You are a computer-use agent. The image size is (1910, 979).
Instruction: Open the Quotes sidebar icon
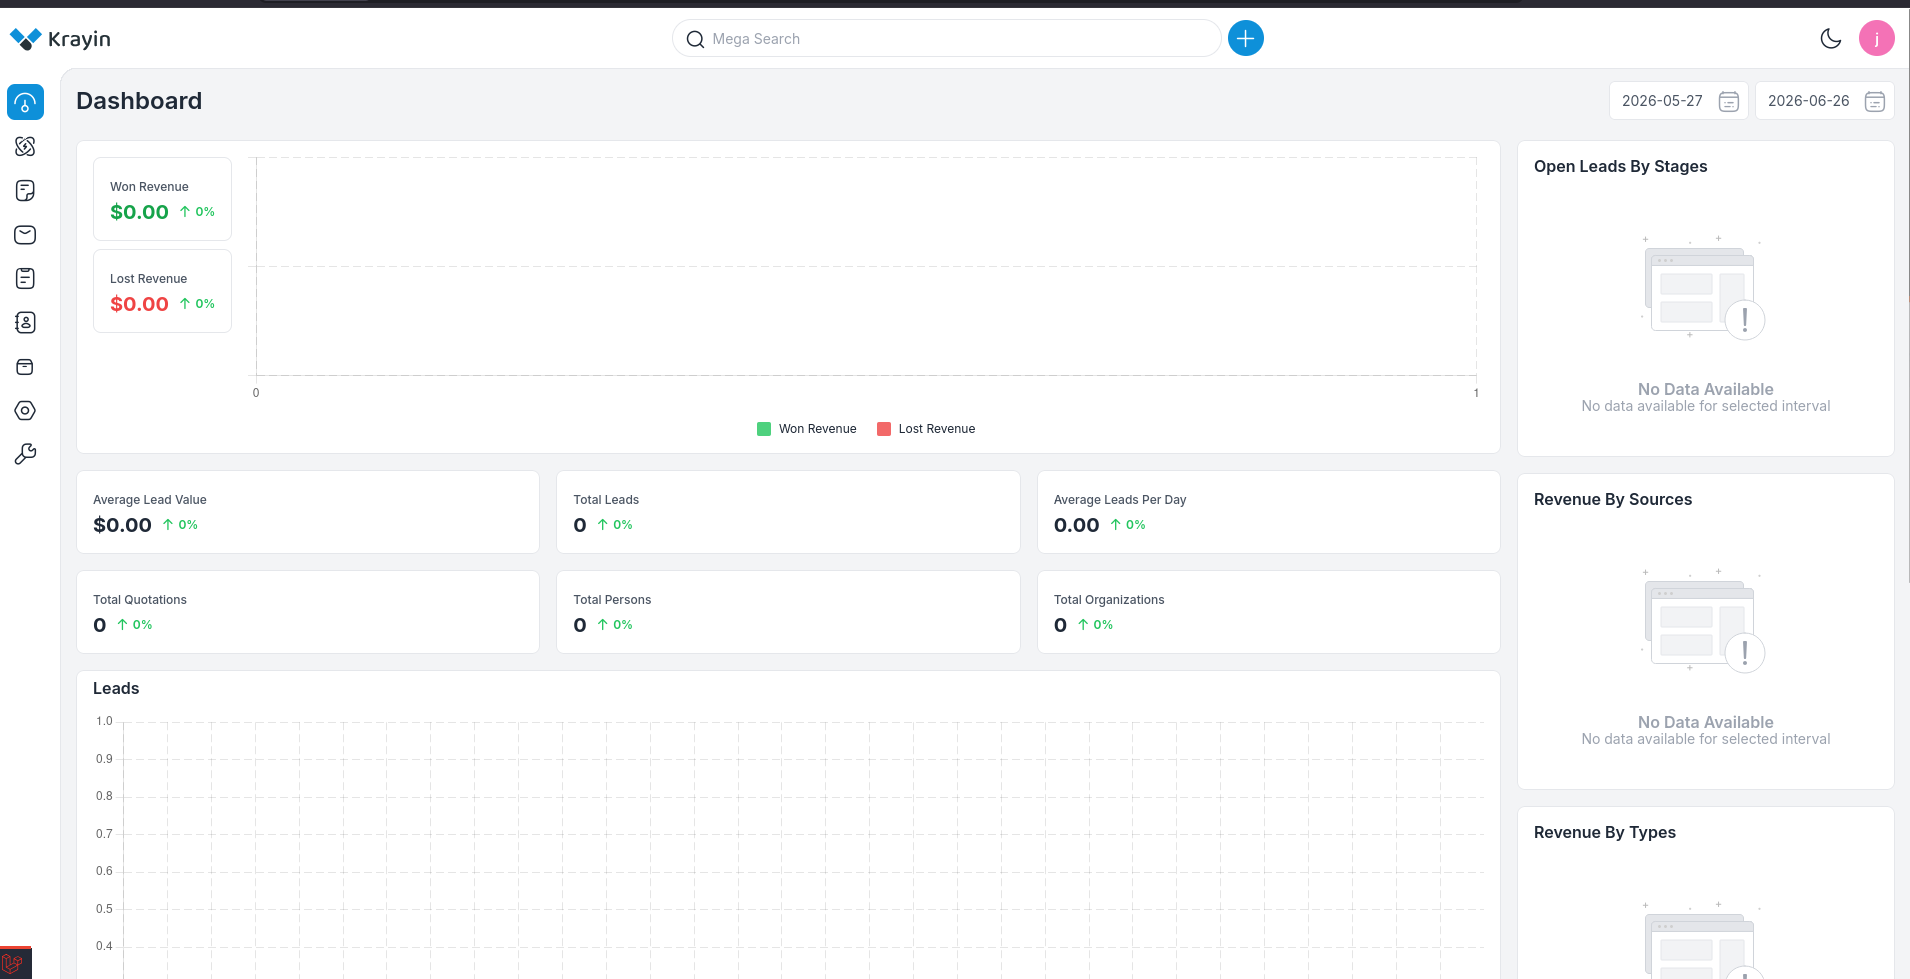(x=25, y=190)
